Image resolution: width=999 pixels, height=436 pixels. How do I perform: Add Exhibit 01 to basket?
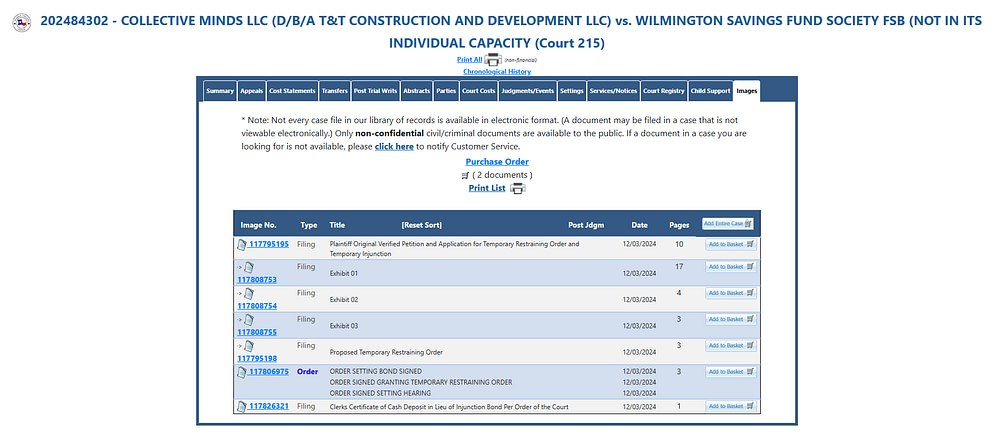click(731, 266)
